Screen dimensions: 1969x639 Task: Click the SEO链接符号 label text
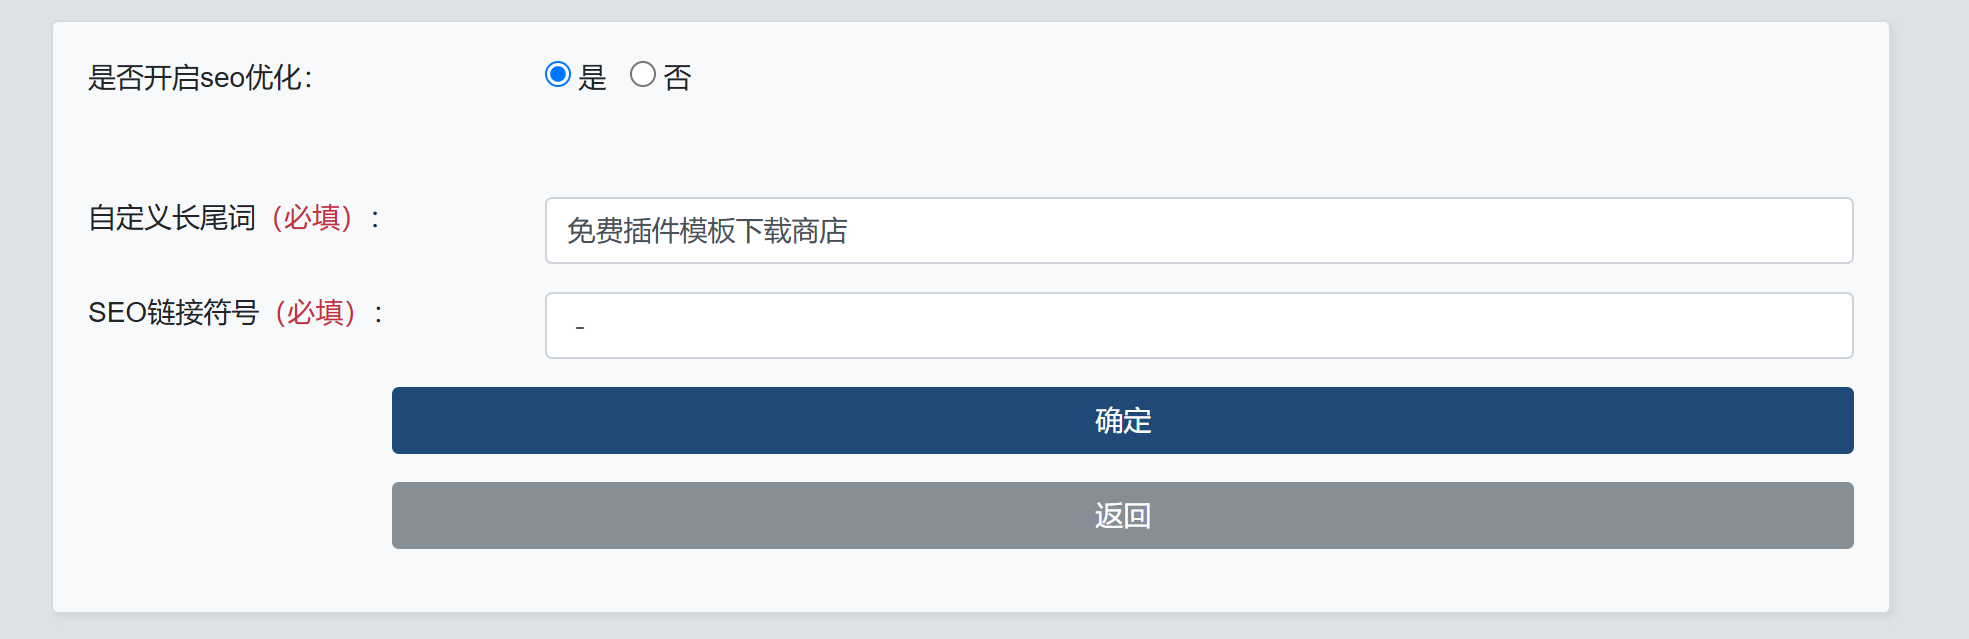173,313
